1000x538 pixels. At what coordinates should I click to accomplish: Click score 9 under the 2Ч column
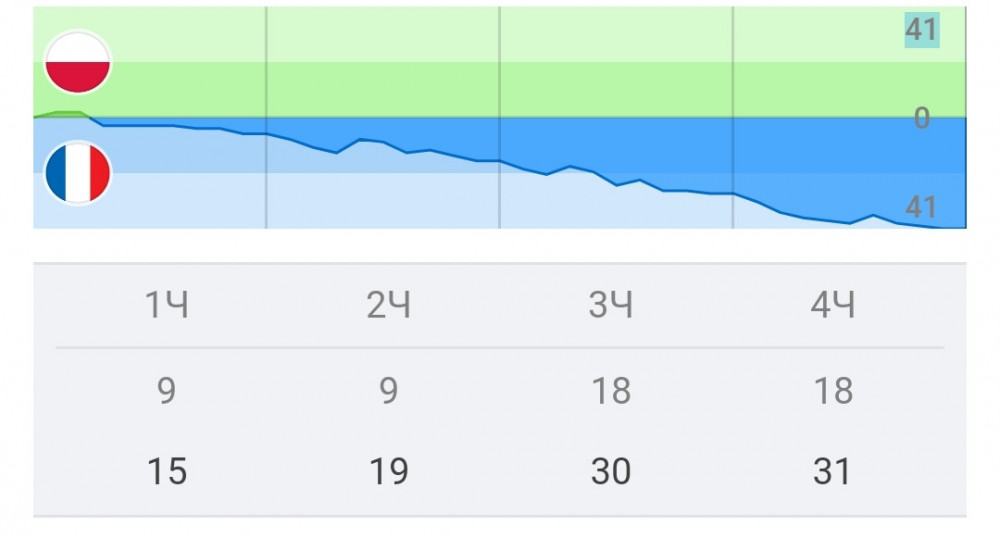389,391
